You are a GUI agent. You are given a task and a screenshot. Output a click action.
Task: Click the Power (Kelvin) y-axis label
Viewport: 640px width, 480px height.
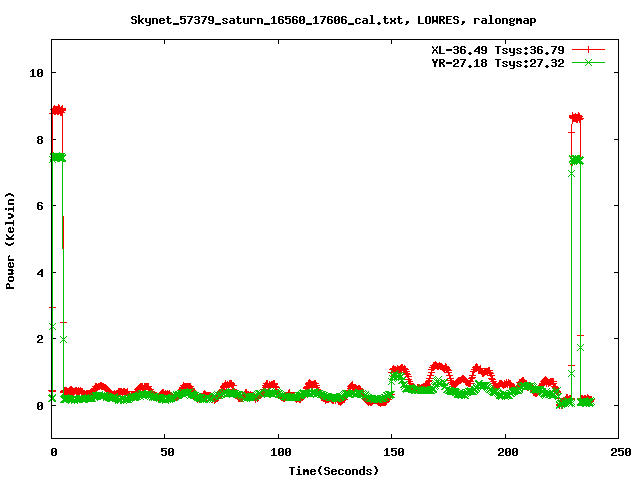point(11,239)
